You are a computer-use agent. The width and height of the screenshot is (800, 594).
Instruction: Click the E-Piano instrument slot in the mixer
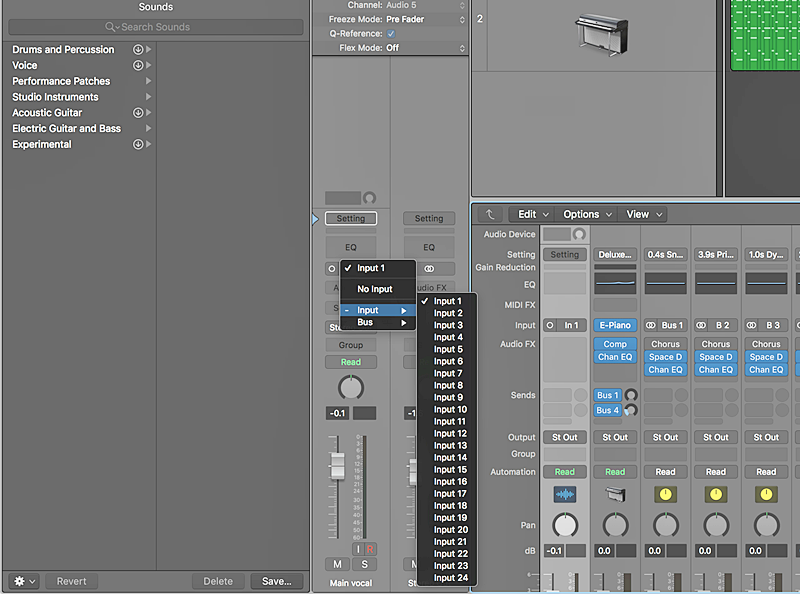point(615,325)
